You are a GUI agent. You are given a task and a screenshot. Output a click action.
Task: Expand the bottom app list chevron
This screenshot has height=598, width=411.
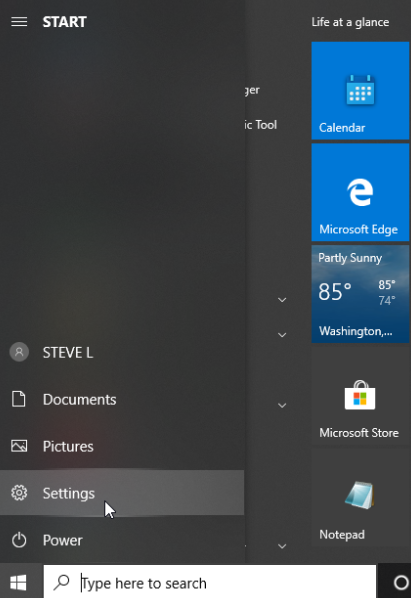[x=282, y=546]
